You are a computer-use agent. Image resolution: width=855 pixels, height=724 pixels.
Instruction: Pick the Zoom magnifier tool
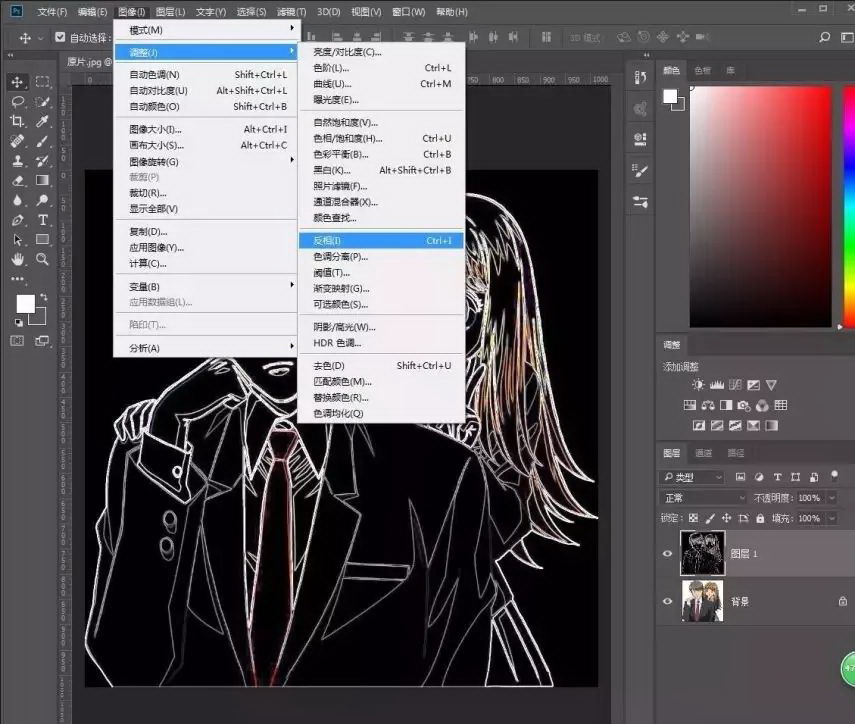tap(43, 259)
